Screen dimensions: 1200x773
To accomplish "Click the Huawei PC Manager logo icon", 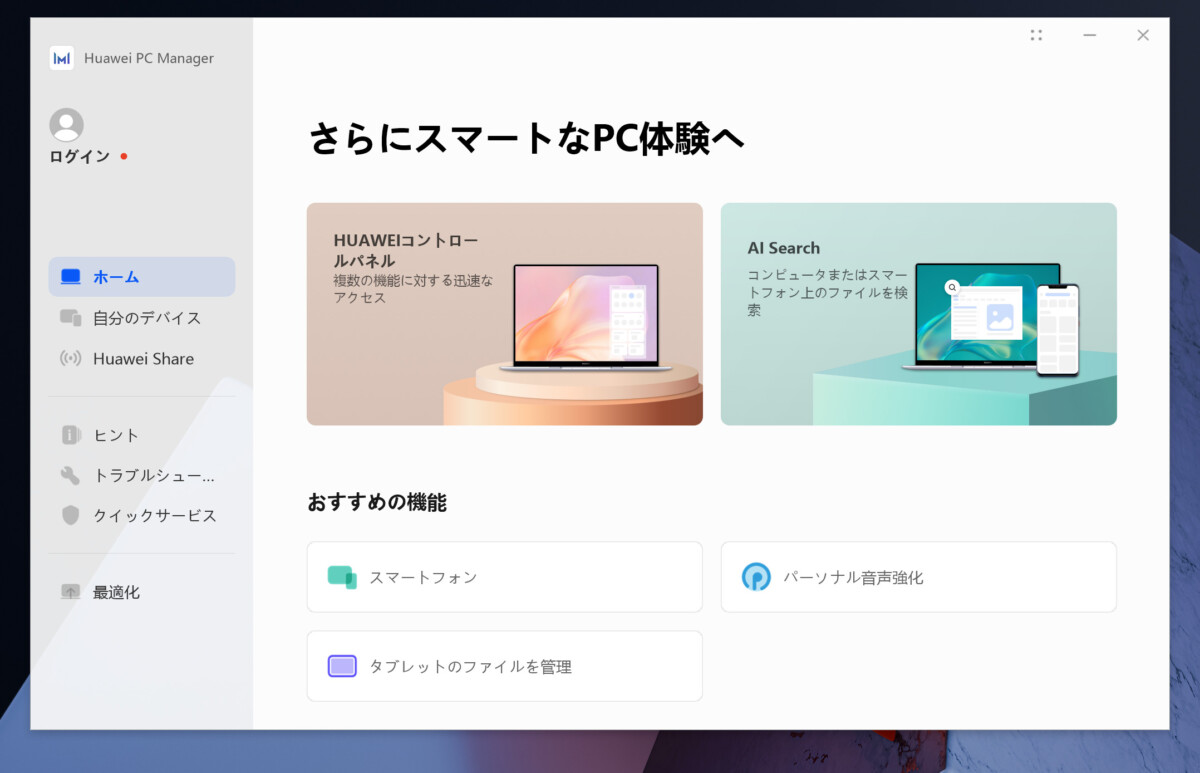I will pyautogui.click(x=61, y=58).
